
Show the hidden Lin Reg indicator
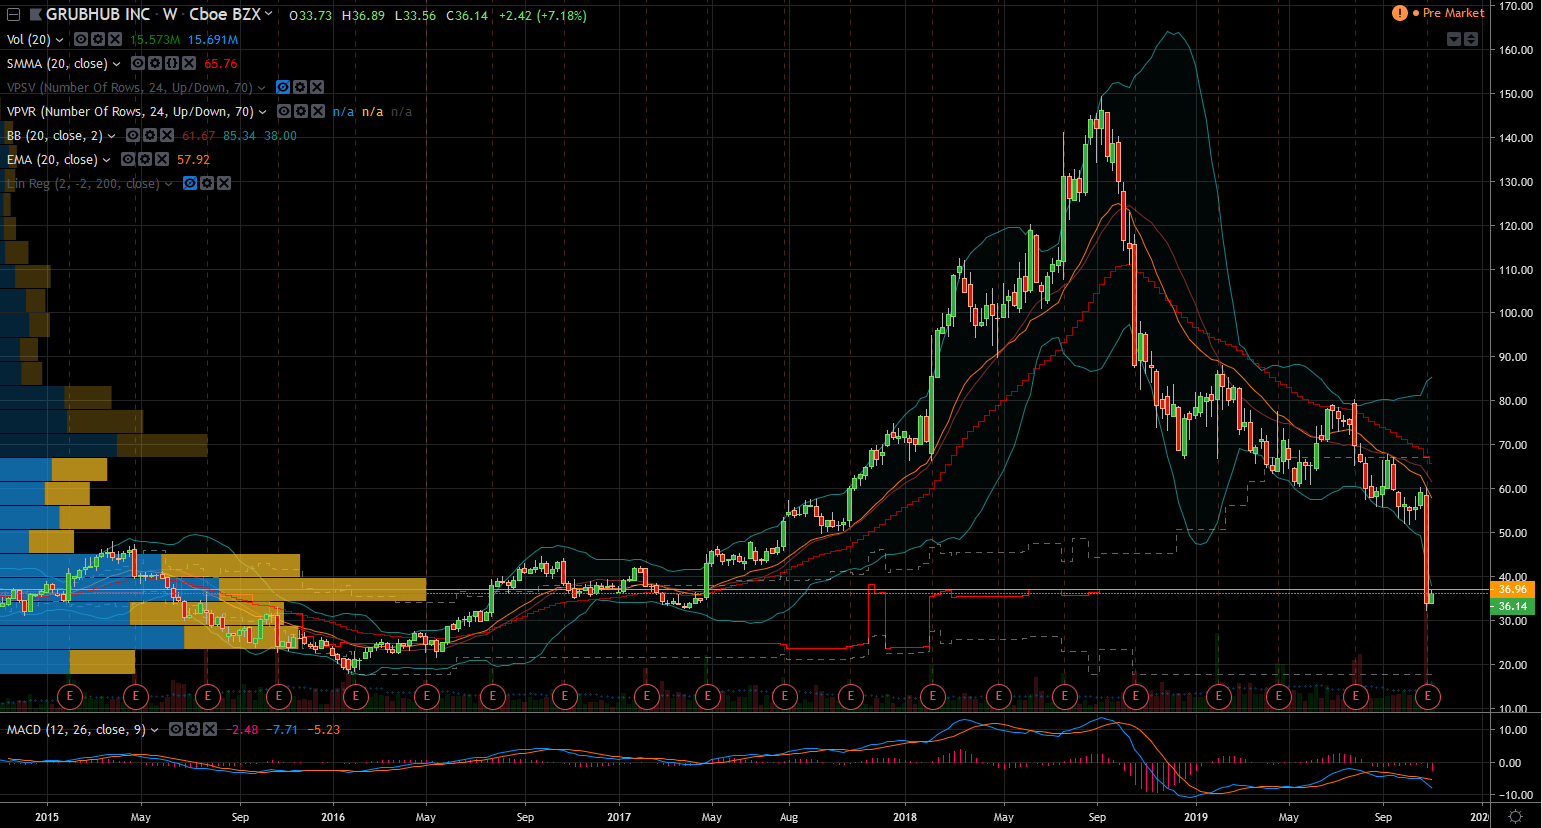[x=190, y=183]
